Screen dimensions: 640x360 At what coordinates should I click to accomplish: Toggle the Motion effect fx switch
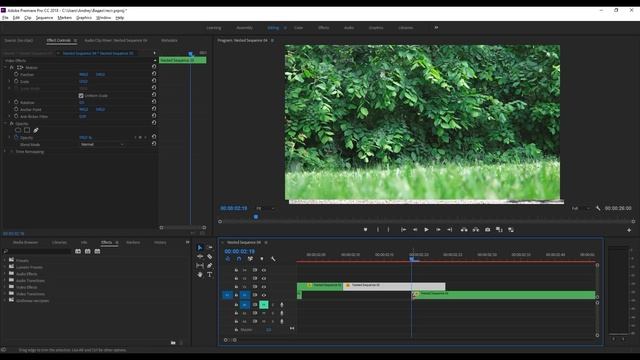coord(11,67)
